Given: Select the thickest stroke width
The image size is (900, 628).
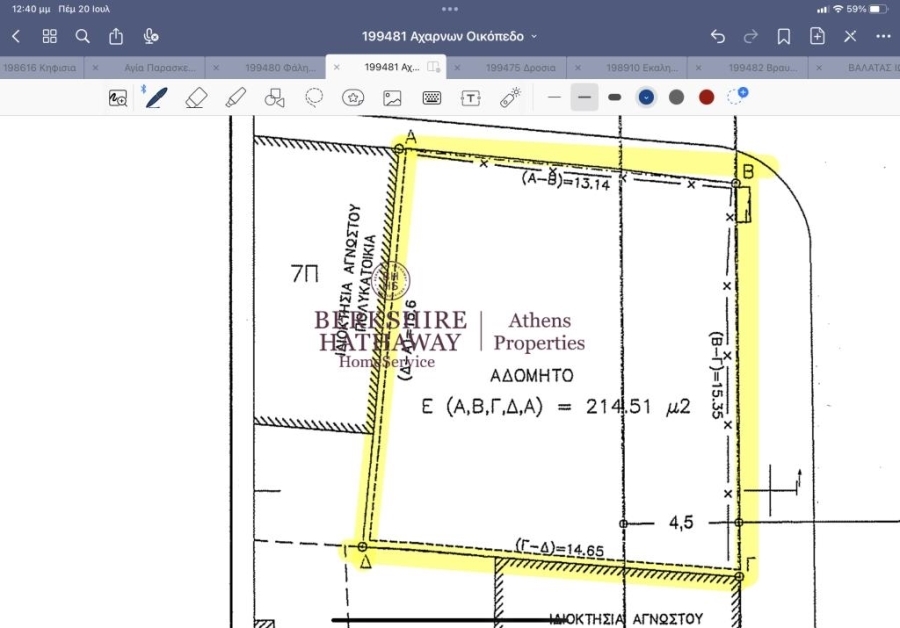Looking at the screenshot, I should click(615, 97).
